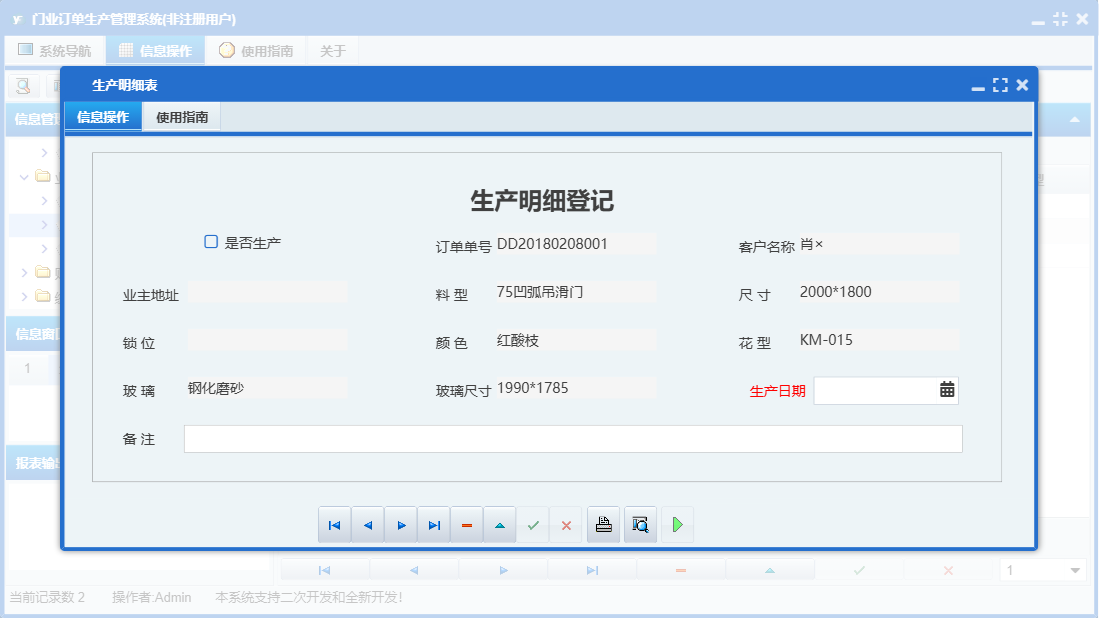Print the production detail form
Screen dimensions: 1099x618
coord(603,524)
